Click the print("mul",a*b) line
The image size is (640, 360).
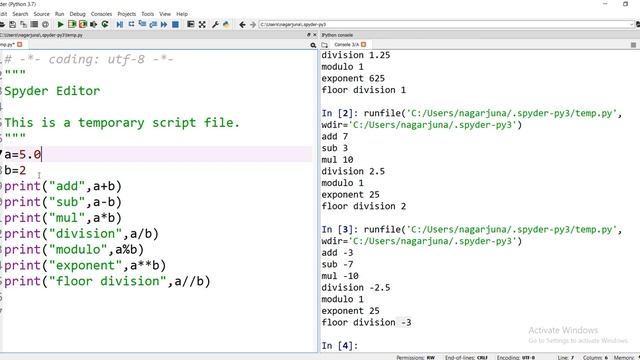(x=63, y=218)
